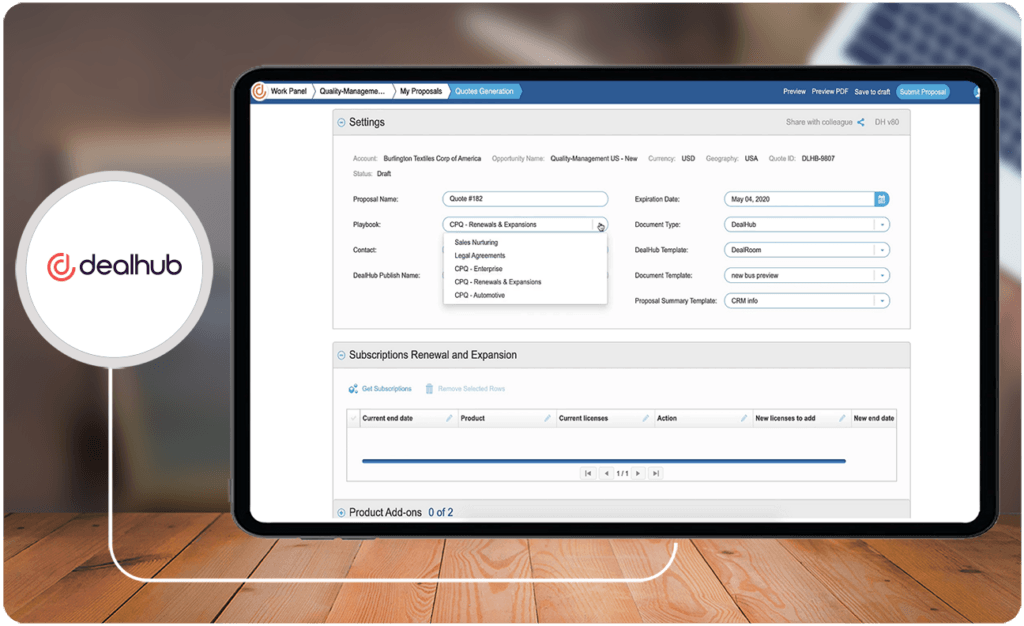Edit the Current end date column pencil
This screenshot has width=1024, height=626.
click(x=449, y=418)
